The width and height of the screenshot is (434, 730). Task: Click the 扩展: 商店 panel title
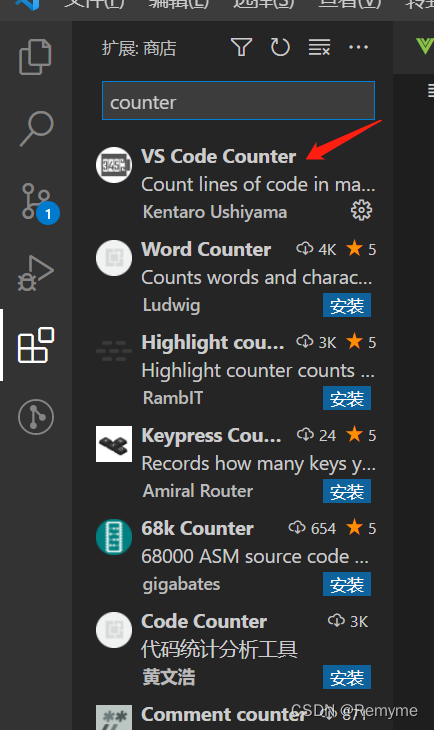click(139, 48)
